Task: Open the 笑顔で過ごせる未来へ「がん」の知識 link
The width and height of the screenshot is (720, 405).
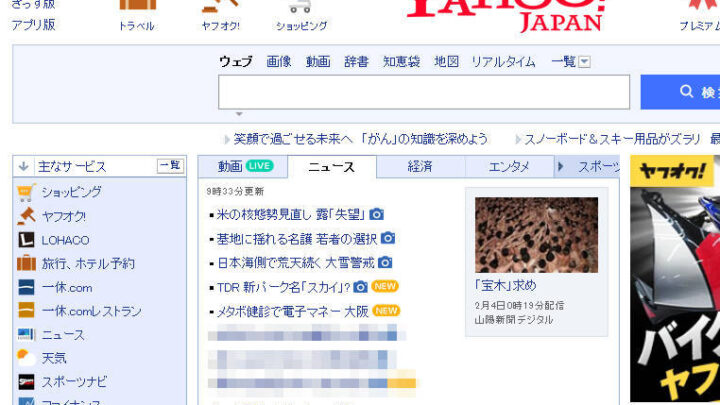Action: pos(361,139)
